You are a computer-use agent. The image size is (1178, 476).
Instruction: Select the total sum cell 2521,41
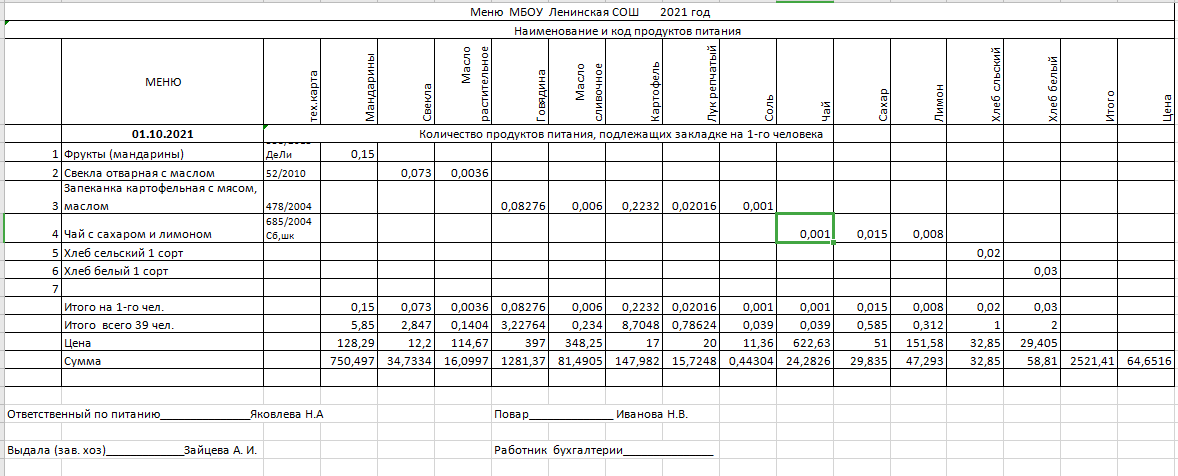(x=1089, y=361)
